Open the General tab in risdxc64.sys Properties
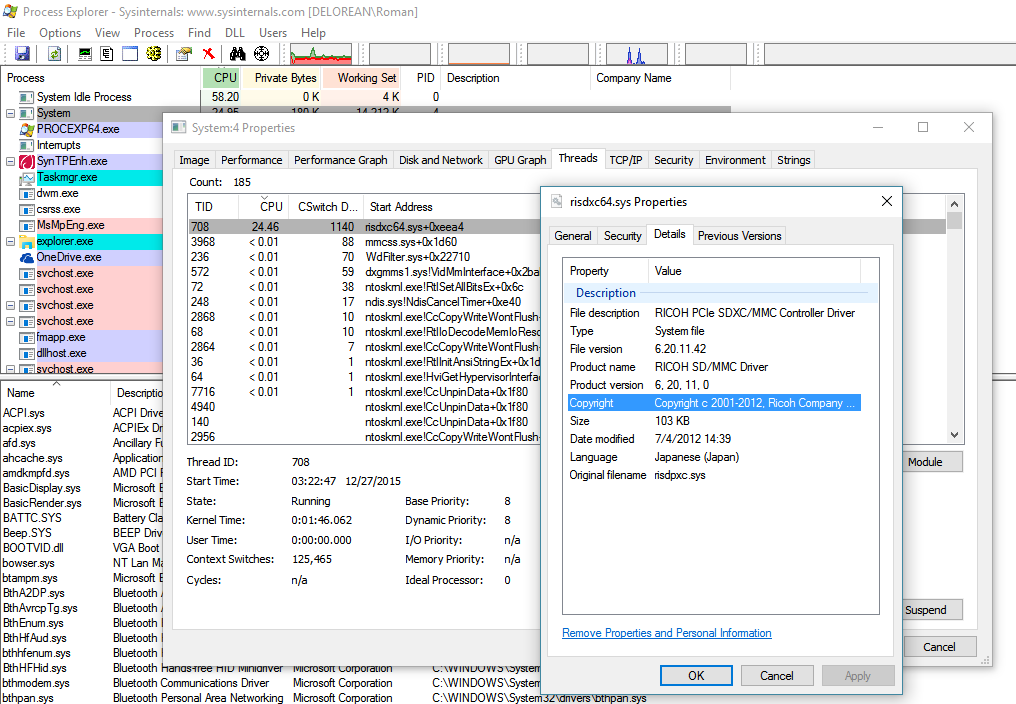Image resolution: width=1016 pixels, height=704 pixels. pyautogui.click(x=573, y=236)
